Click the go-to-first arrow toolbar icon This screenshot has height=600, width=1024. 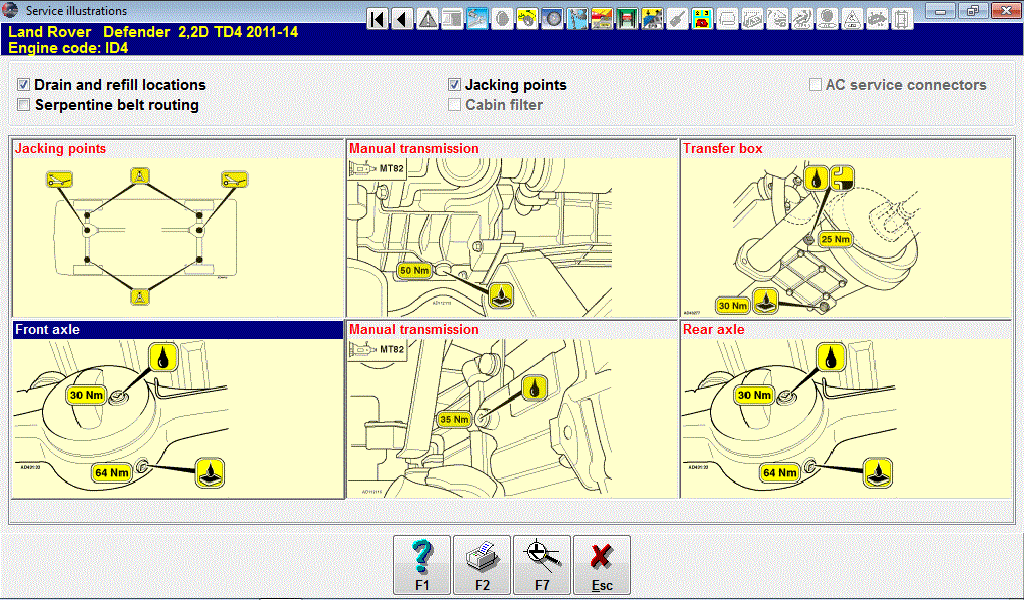[378, 18]
